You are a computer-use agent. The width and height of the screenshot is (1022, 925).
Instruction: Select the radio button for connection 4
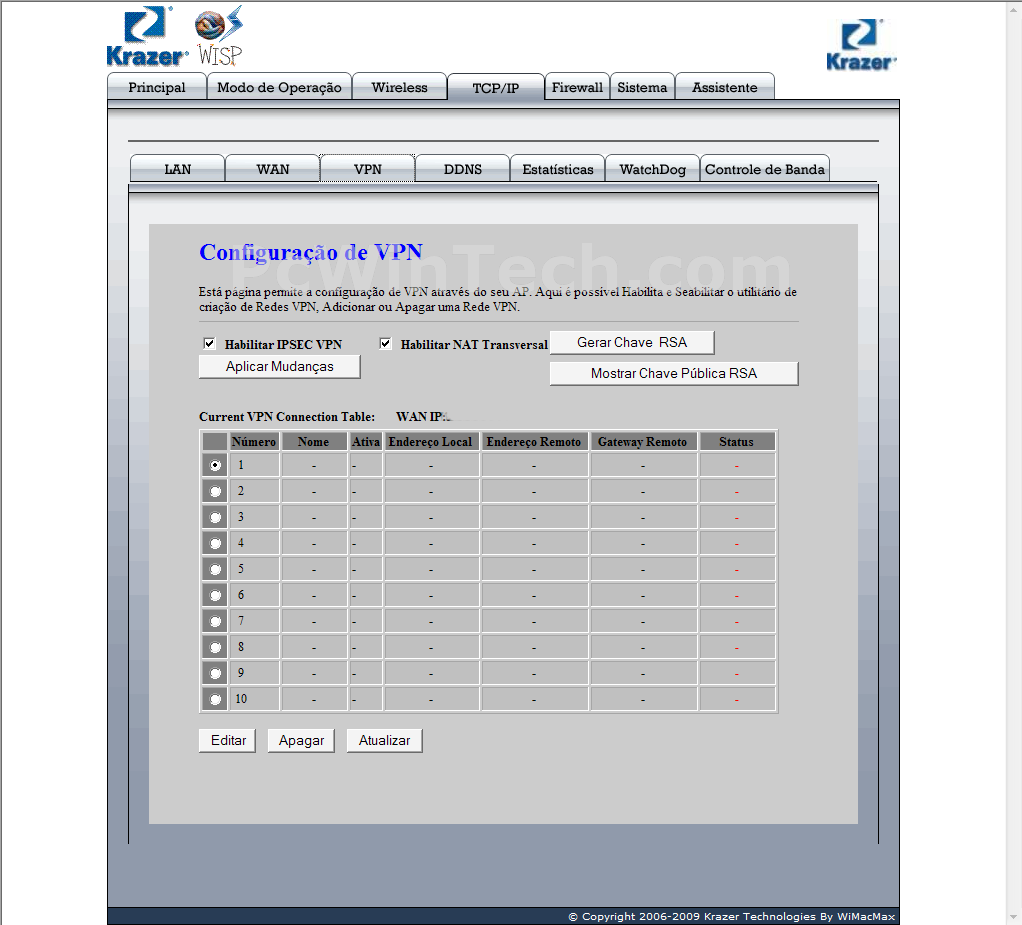tap(215, 543)
